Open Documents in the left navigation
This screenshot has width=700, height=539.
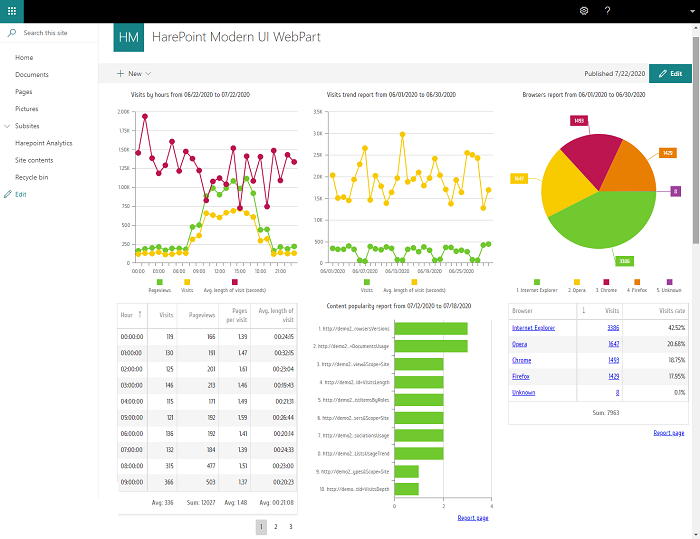point(32,75)
